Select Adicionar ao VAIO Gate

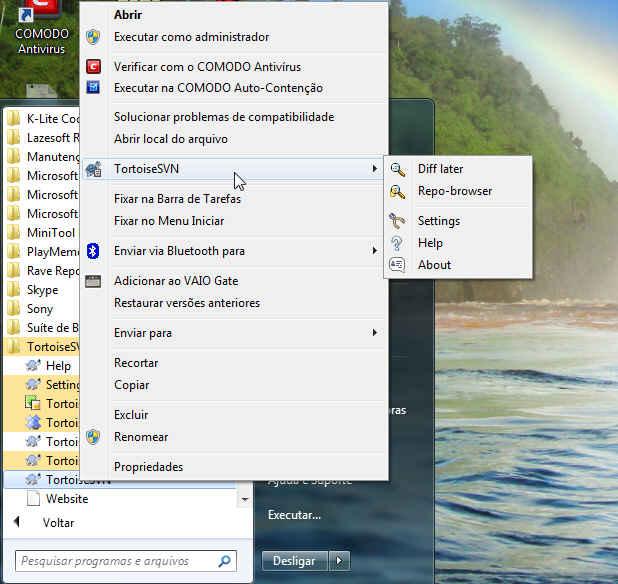coord(234,281)
